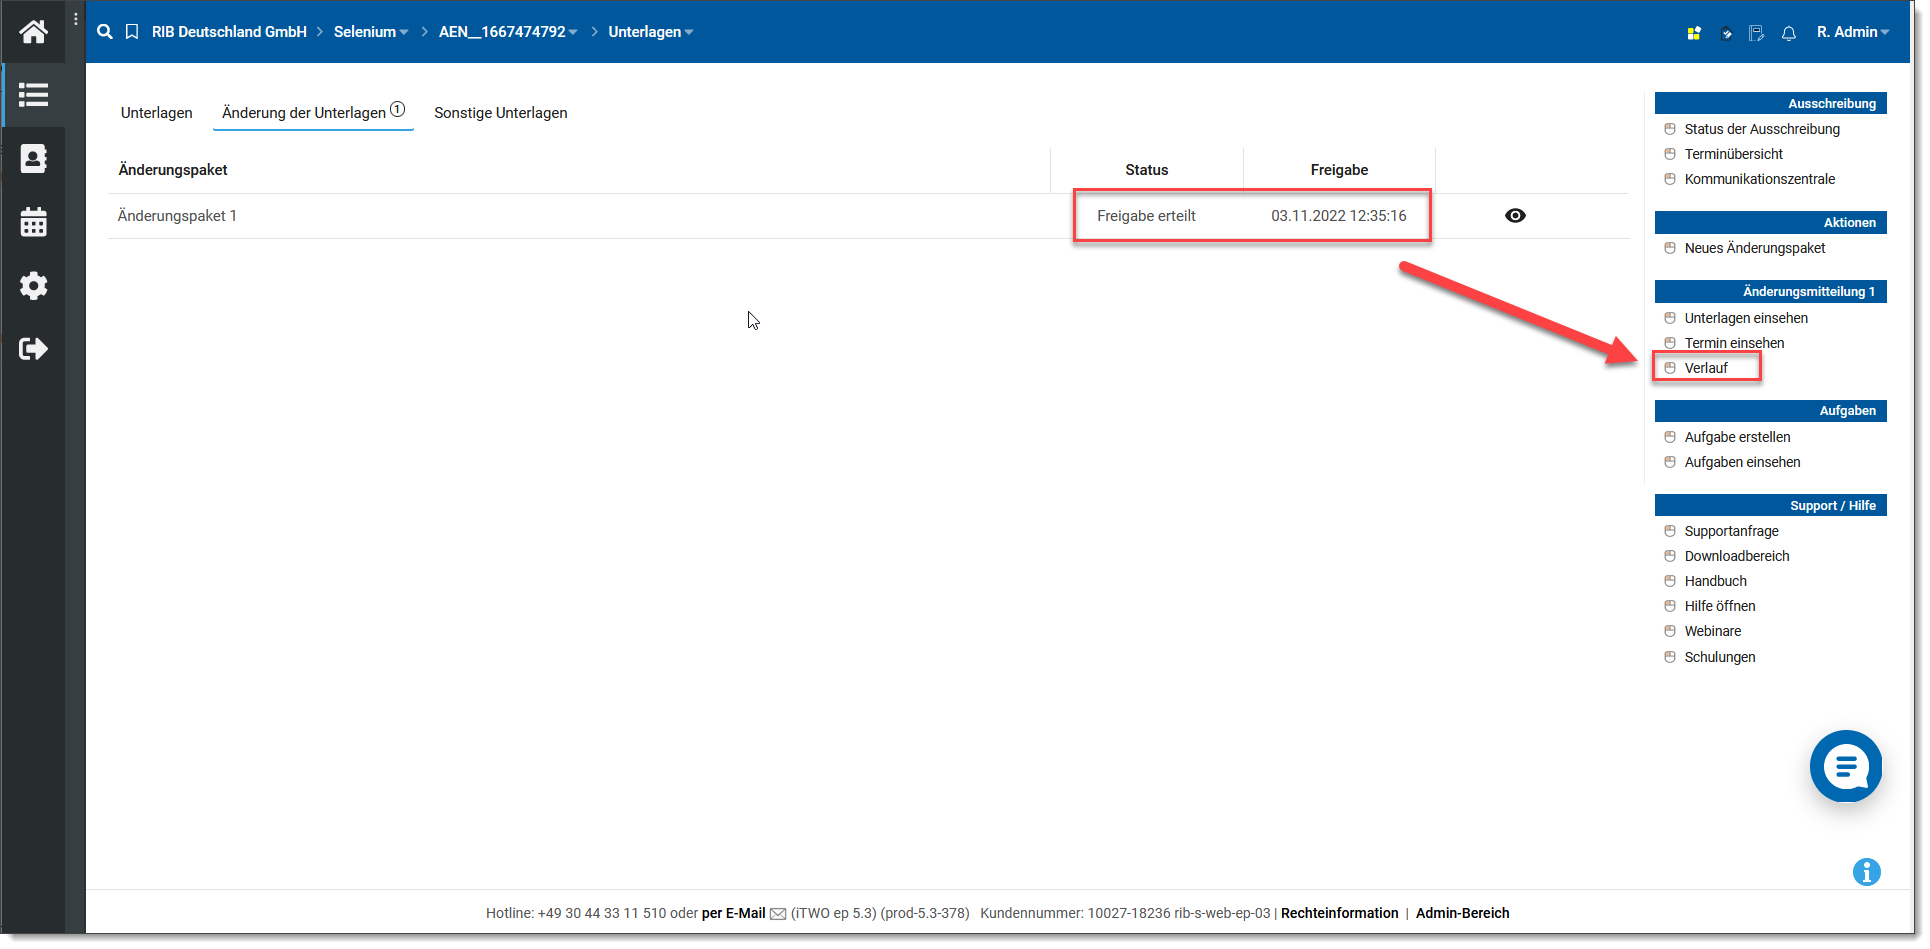Expand the AEN__1667474792 breadcrumb dropdown

click(508, 32)
